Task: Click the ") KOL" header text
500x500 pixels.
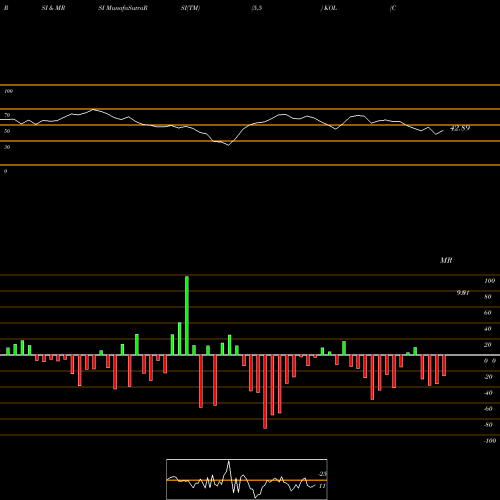Action: tap(329, 8)
